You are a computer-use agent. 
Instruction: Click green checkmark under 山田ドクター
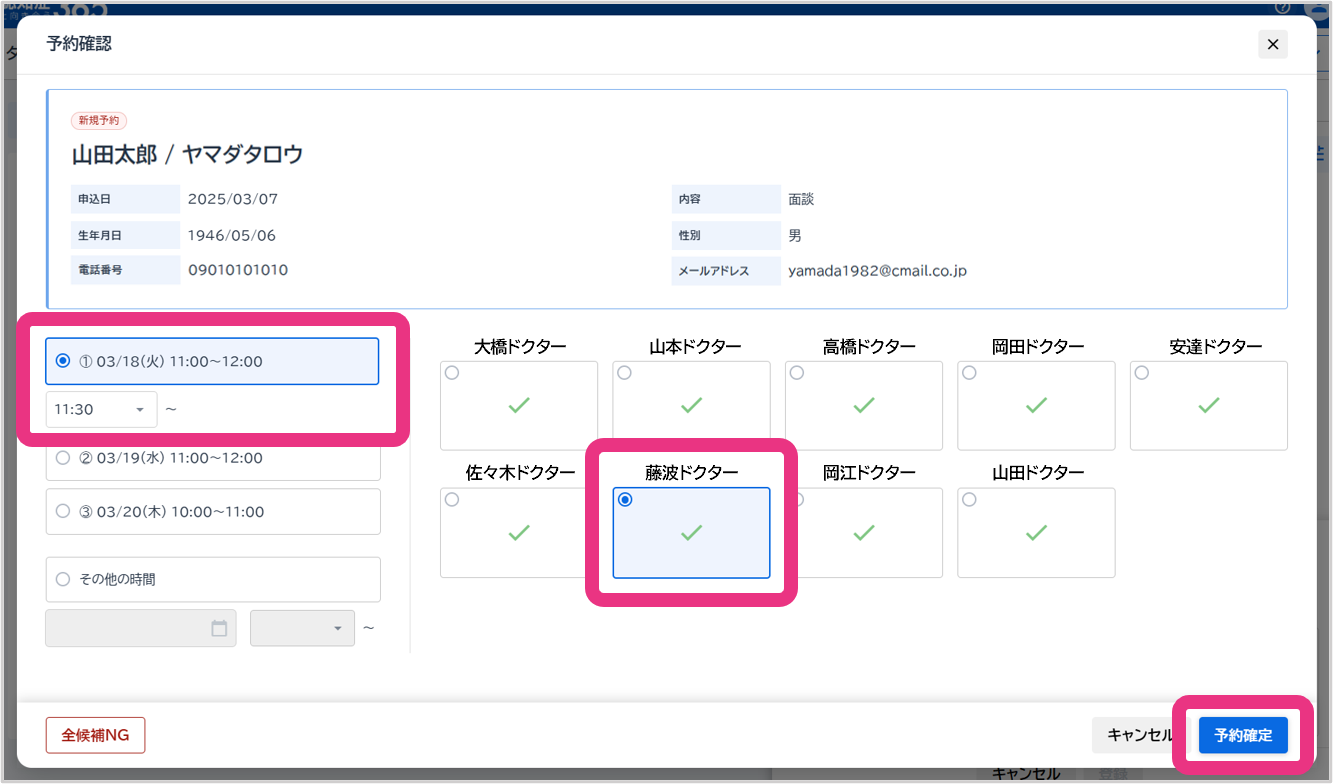pyautogui.click(x=1036, y=533)
